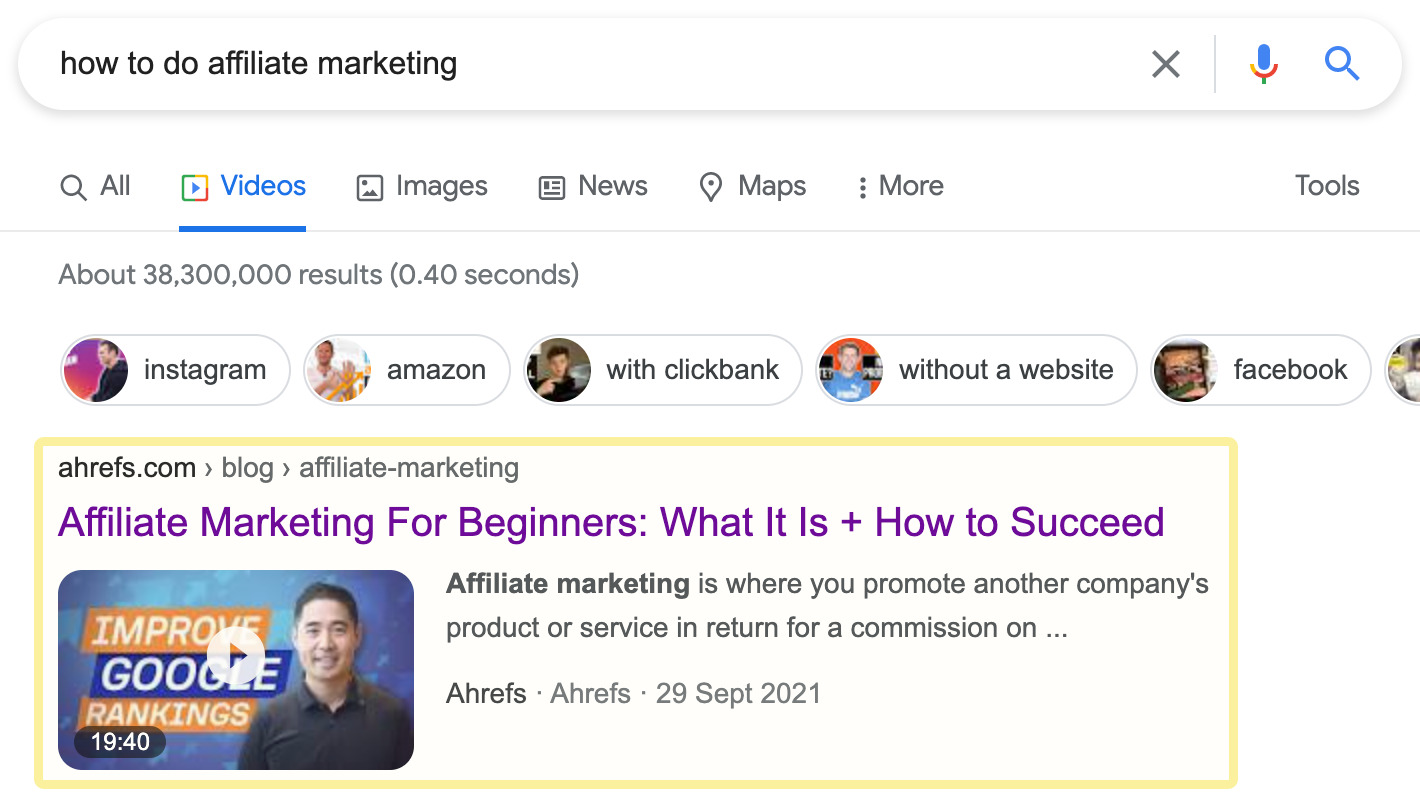The image size is (1420, 796).
Task: Open the Tools options
Action: 1326,186
